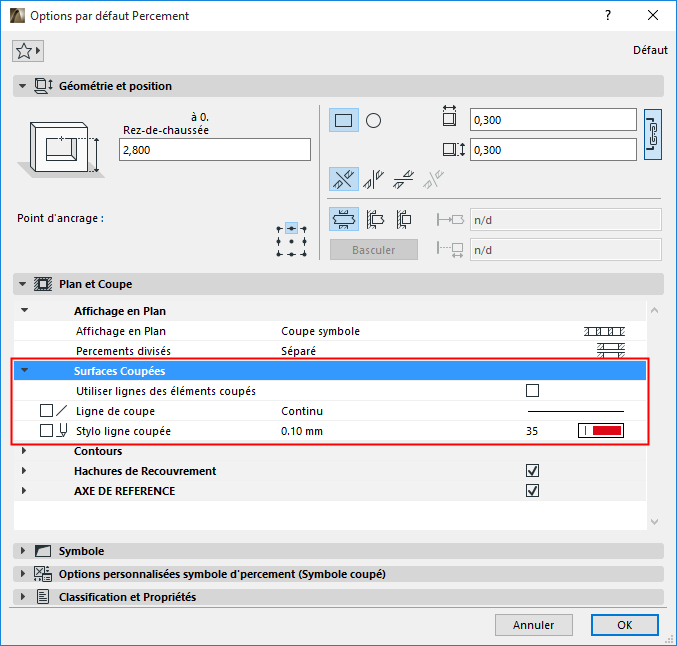
Task: Open the red pen color swatch
Action: point(601,431)
